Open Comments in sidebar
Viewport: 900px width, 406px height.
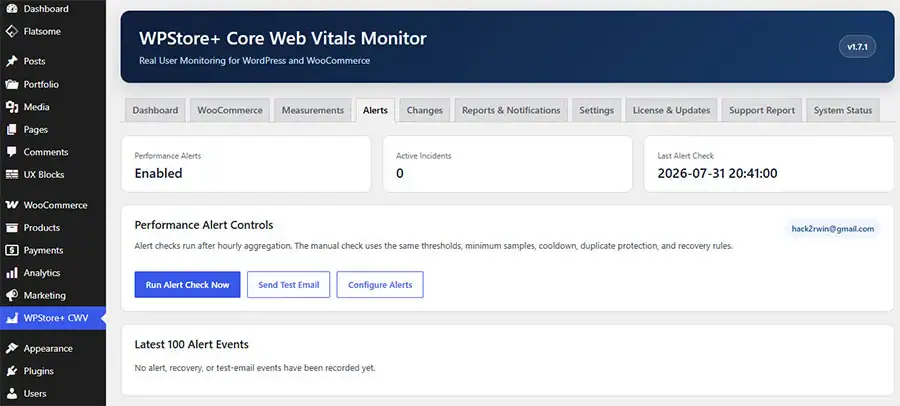53,152
